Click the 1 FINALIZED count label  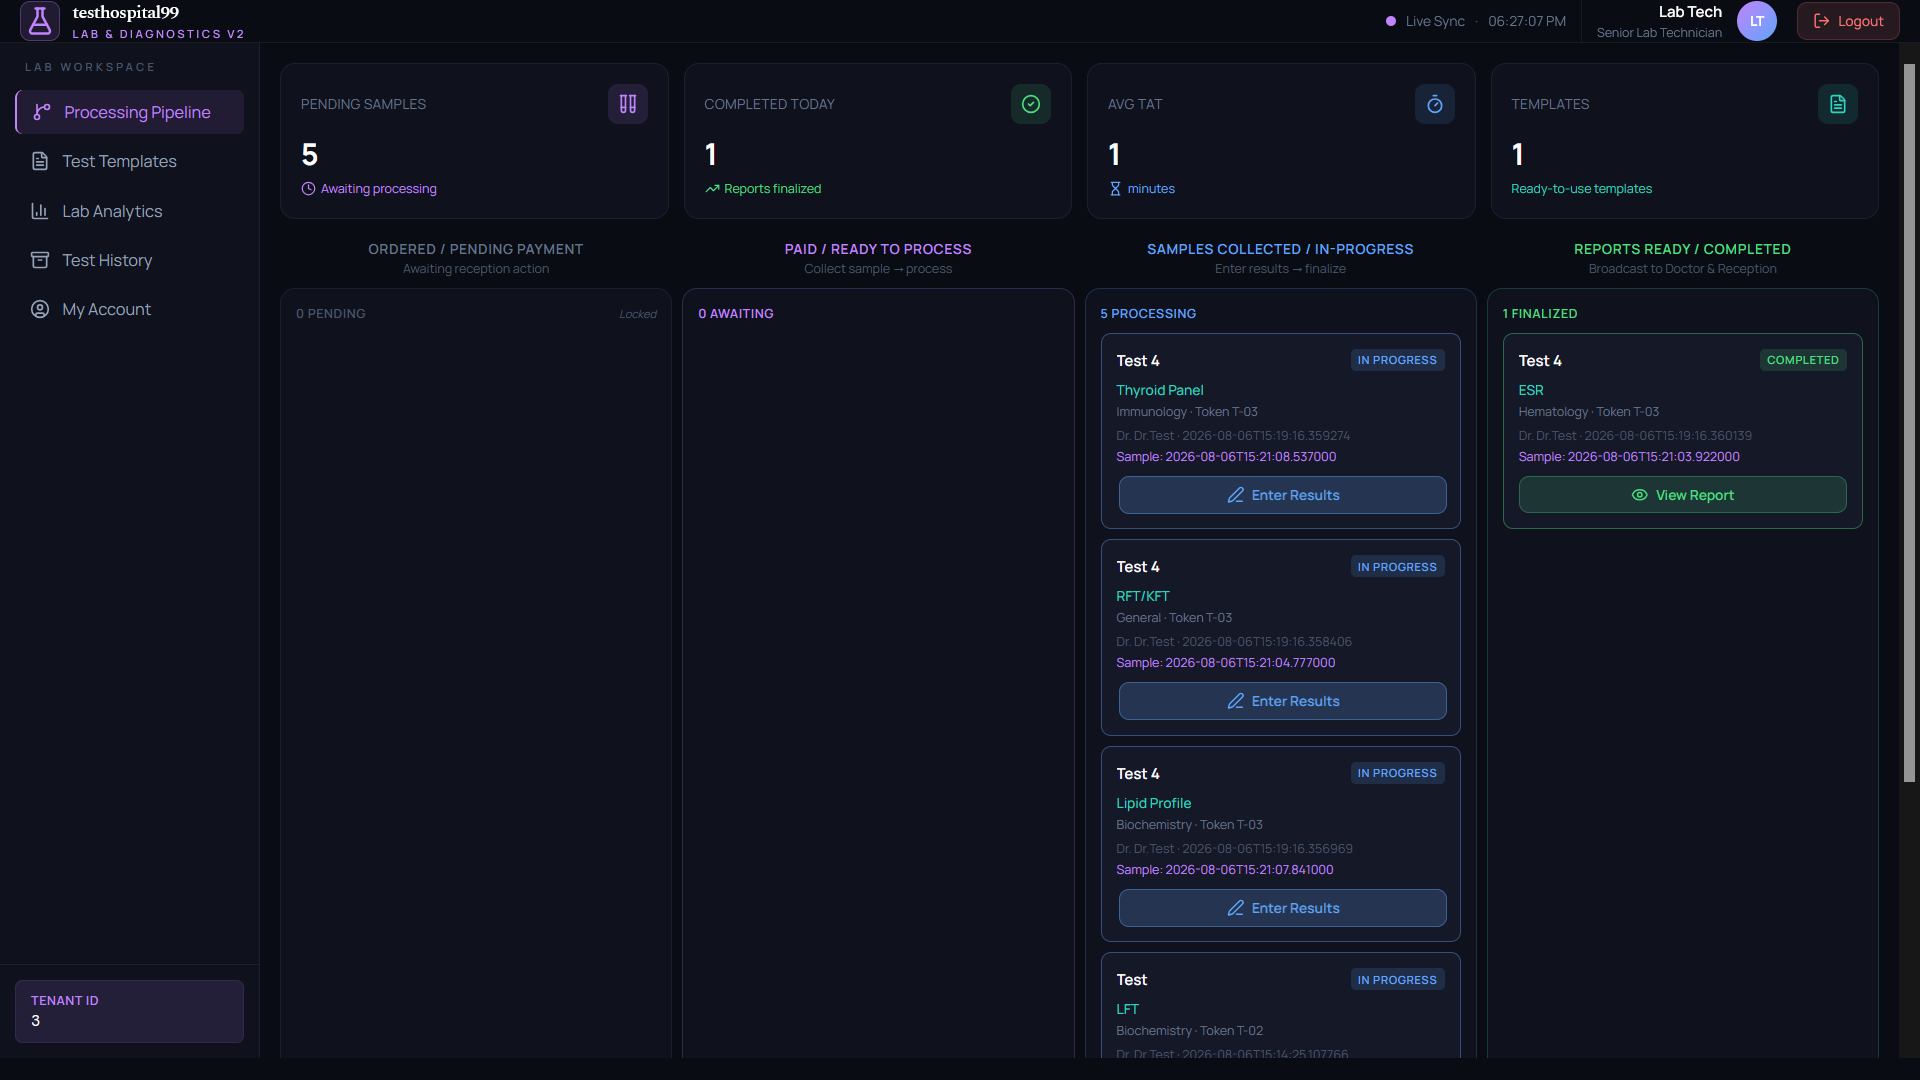pyautogui.click(x=1540, y=314)
